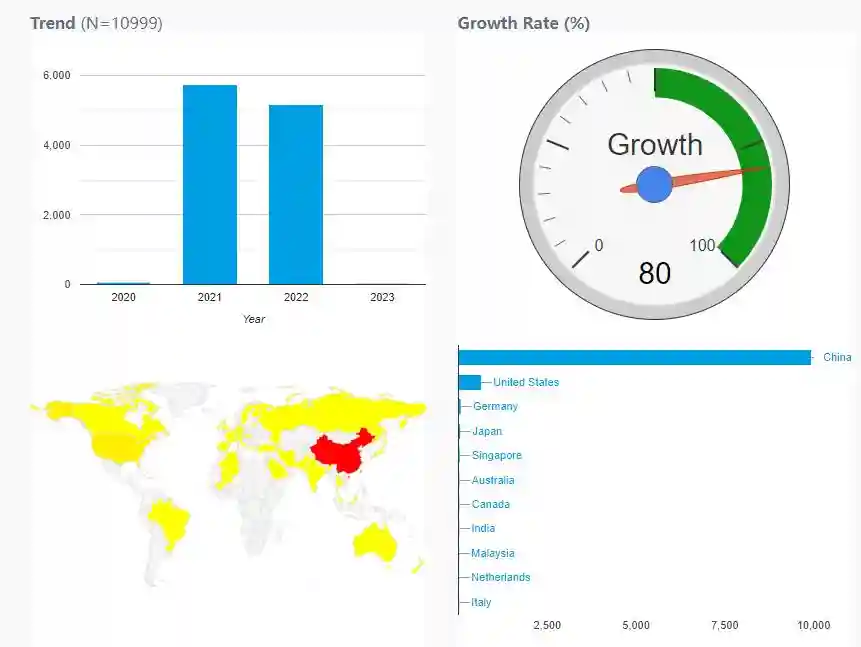Select Australia on the world map

[377, 541]
